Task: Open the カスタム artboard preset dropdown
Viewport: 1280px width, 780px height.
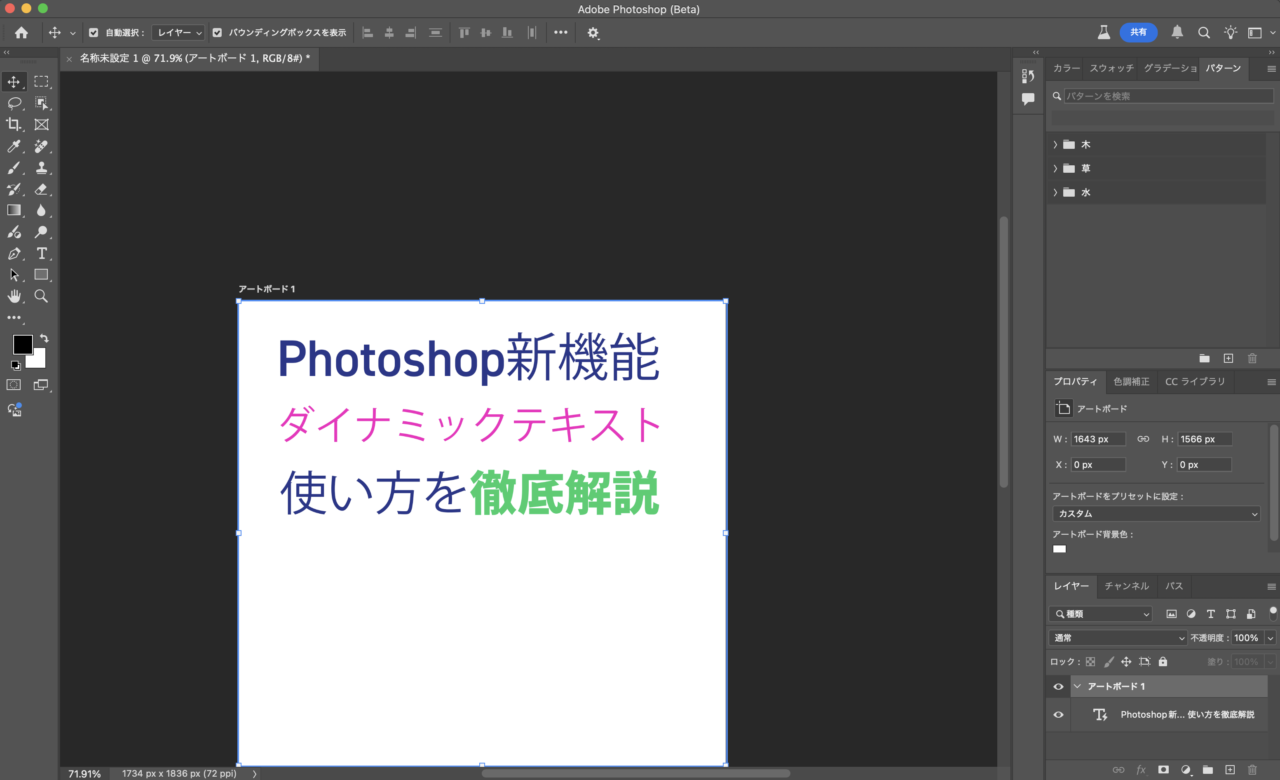Action: point(1157,514)
